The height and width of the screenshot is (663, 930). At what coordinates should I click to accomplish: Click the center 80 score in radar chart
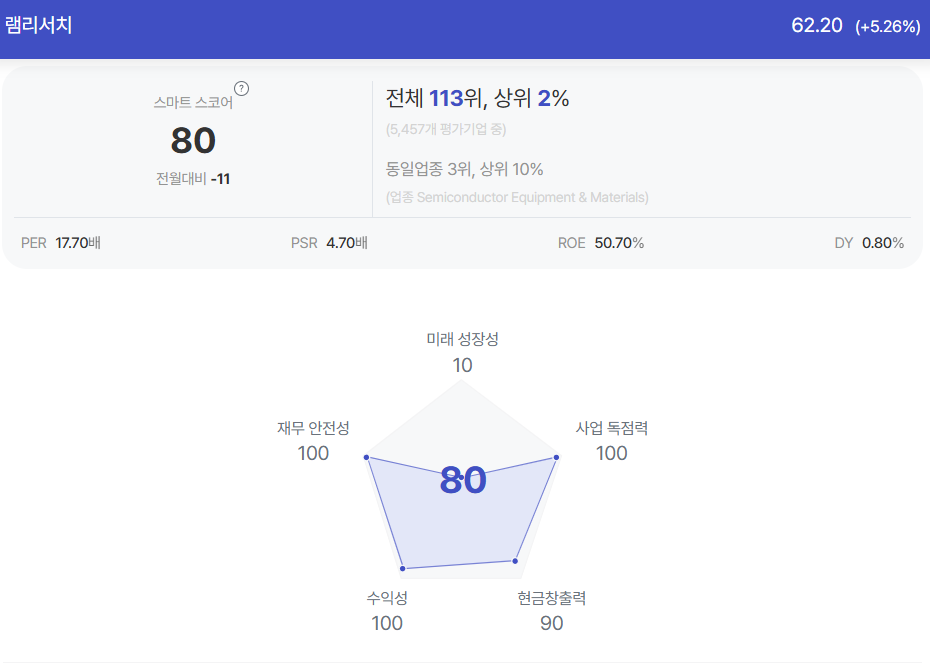coord(463,480)
